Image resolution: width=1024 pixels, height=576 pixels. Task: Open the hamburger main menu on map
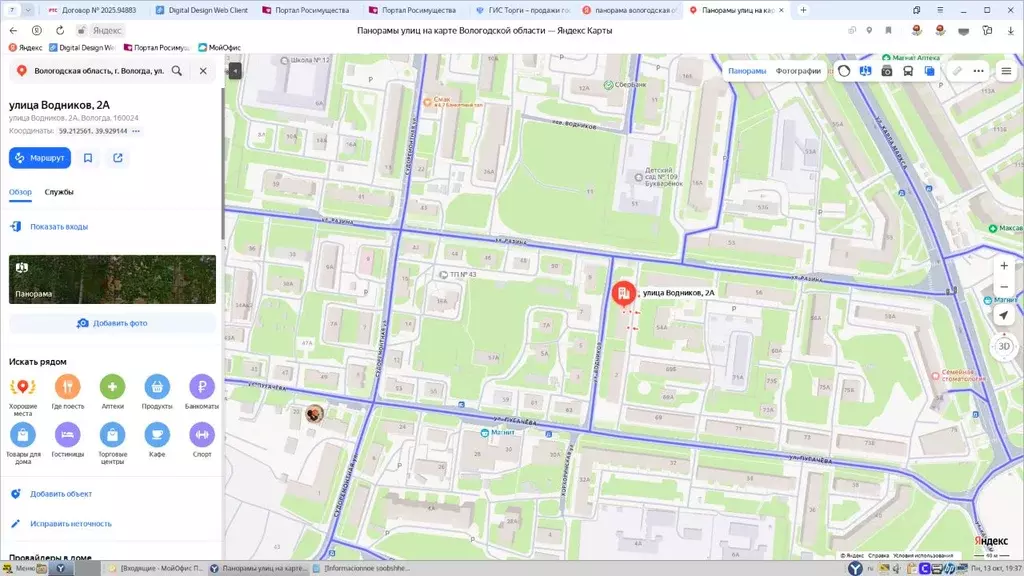coord(1006,71)
